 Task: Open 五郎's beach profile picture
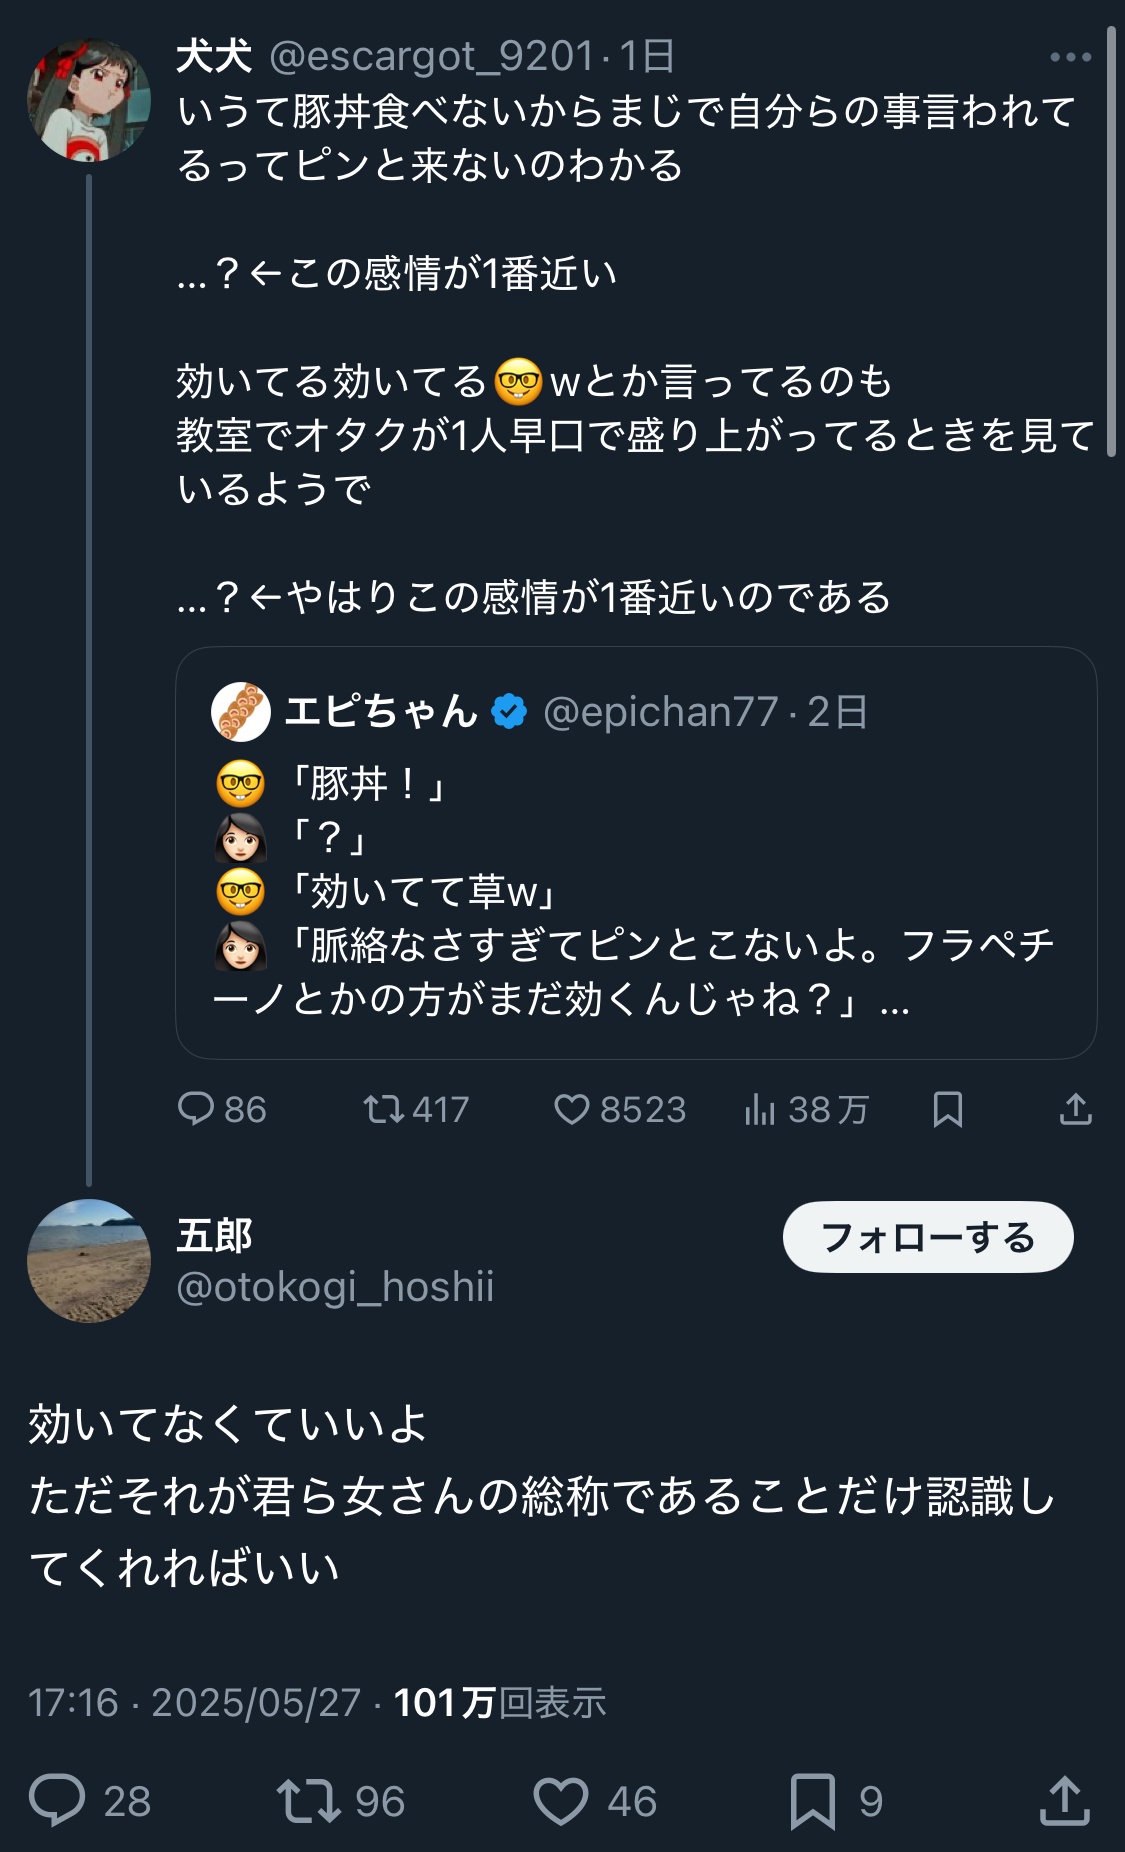(89, 1260)
